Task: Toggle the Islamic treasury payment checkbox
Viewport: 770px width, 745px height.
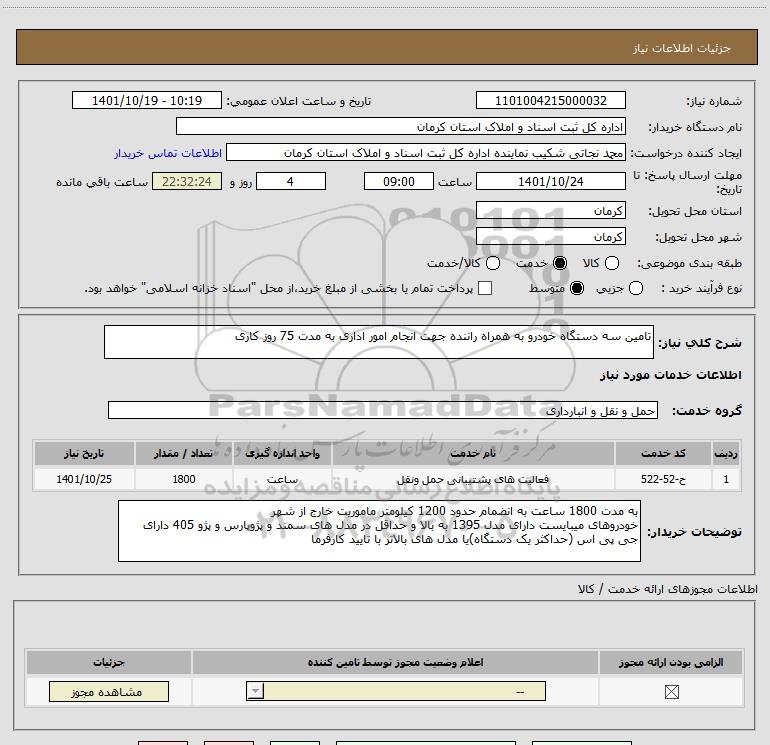Action: pos(485,288)
